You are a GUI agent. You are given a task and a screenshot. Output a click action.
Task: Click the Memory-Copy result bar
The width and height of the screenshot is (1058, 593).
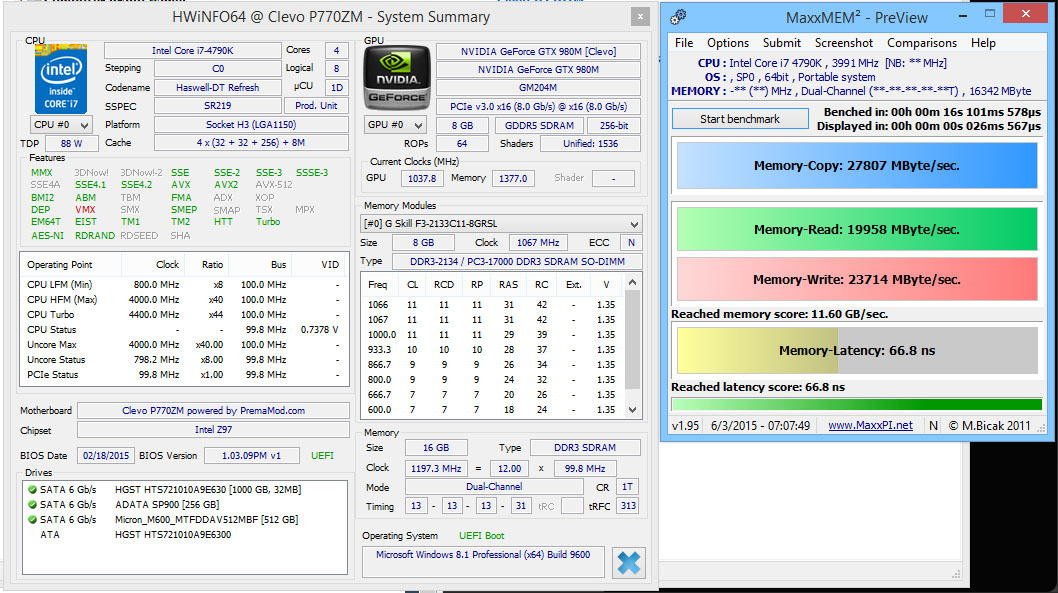point(857,165)
